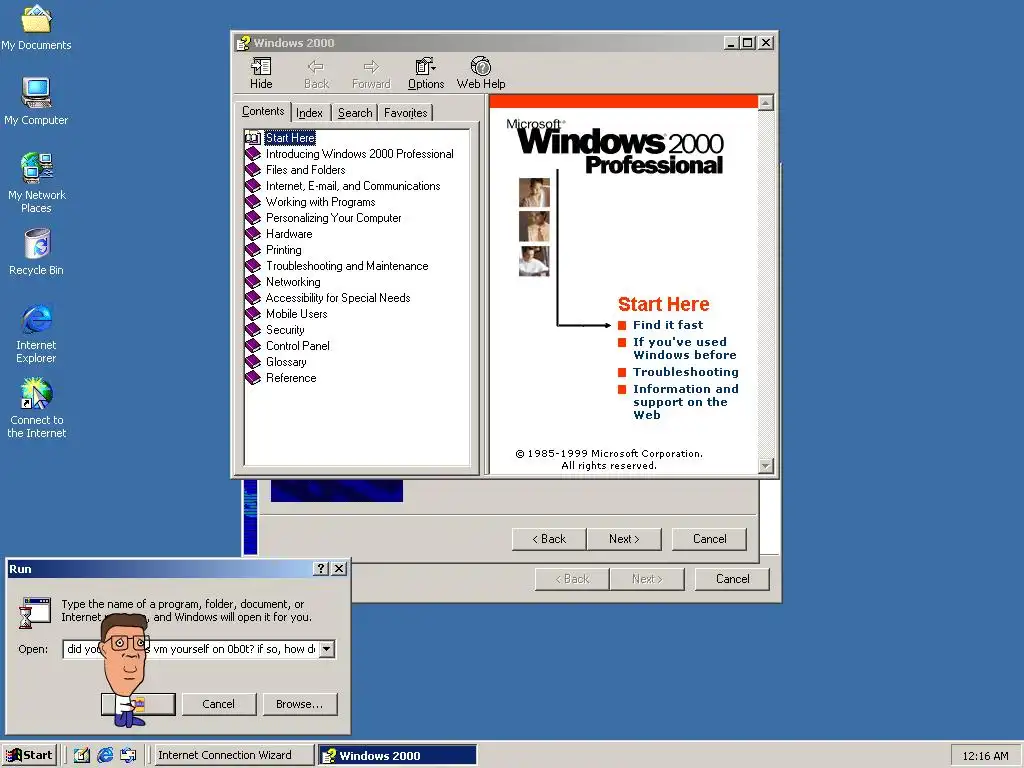Click book icon beside Networking

point(253,282)
